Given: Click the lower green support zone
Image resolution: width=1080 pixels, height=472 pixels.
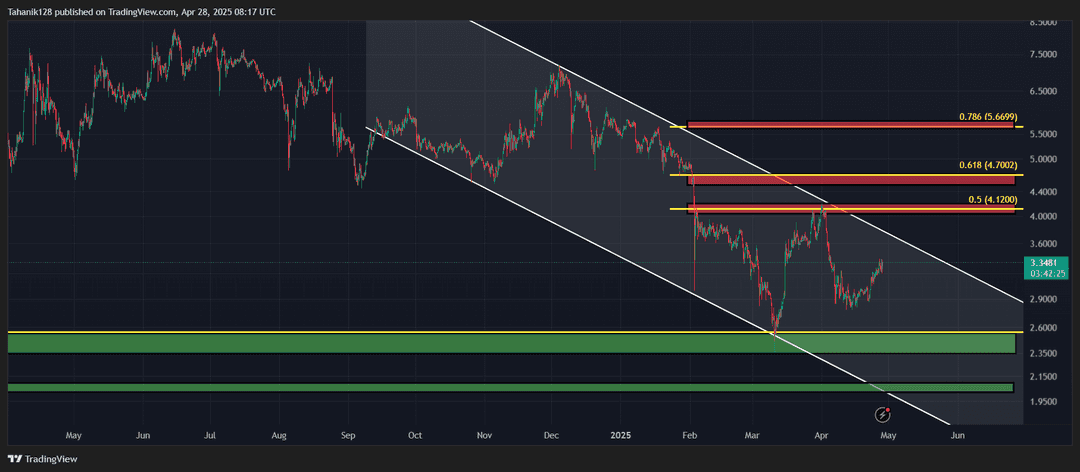Looking at the screenshot, I should click(510, 388).
